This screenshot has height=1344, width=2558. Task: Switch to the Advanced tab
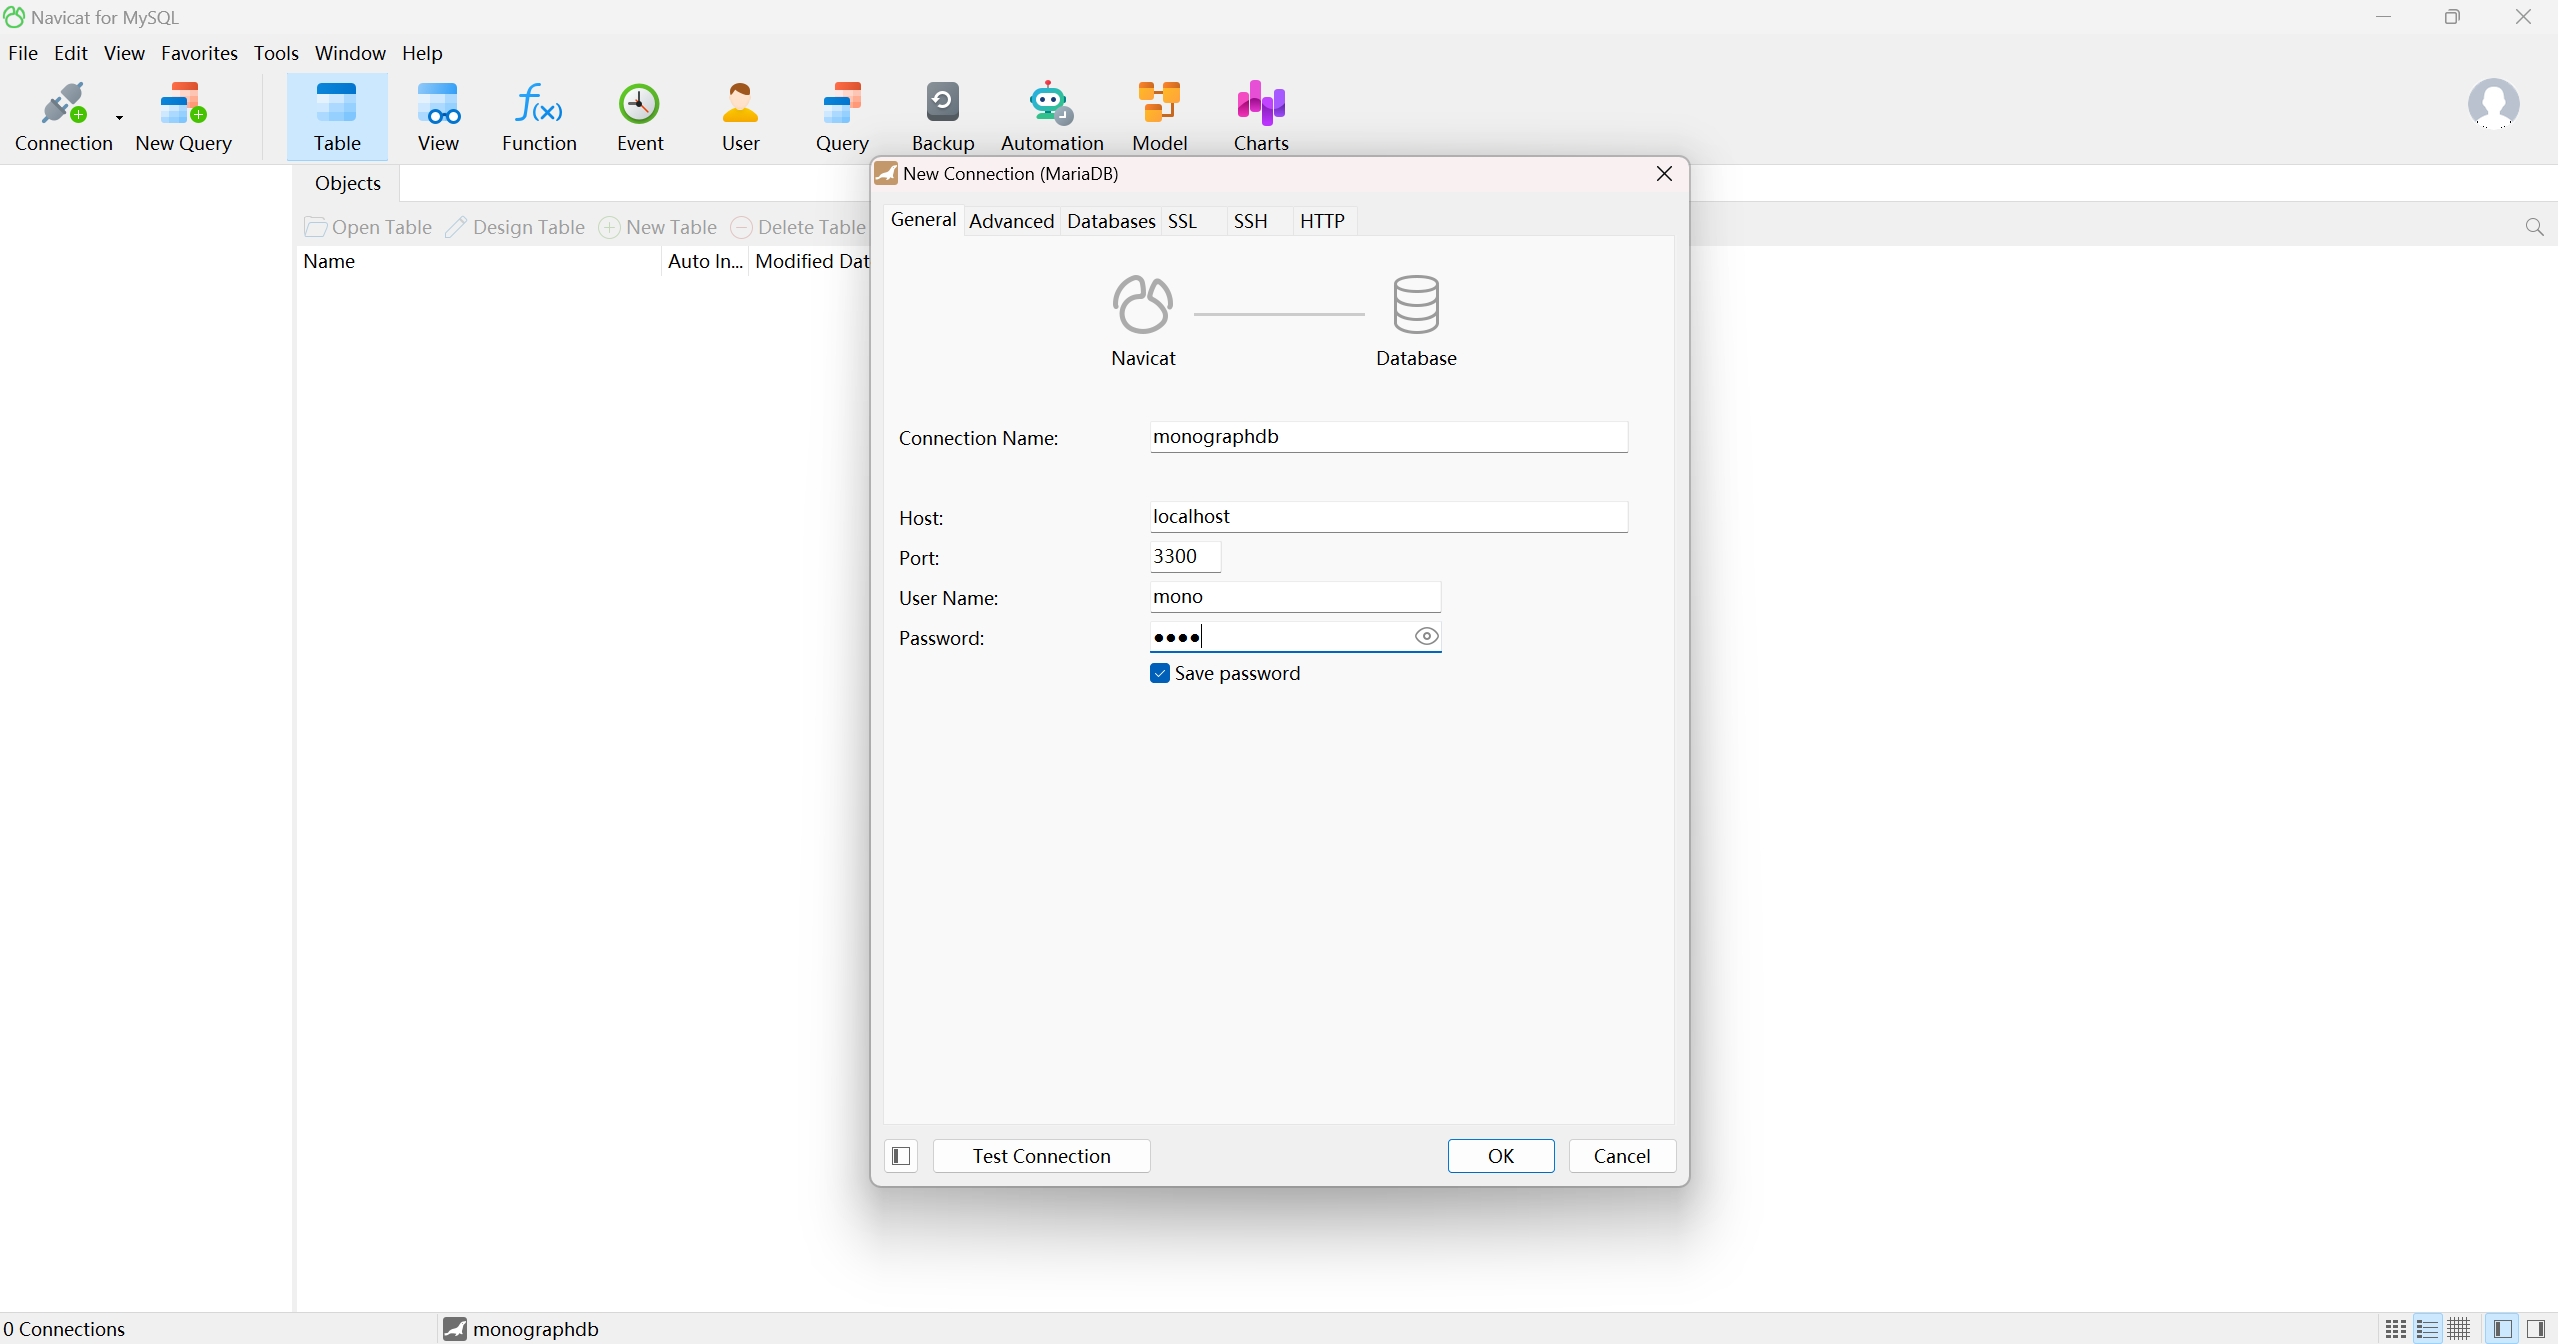click(x=1012, y=221)
